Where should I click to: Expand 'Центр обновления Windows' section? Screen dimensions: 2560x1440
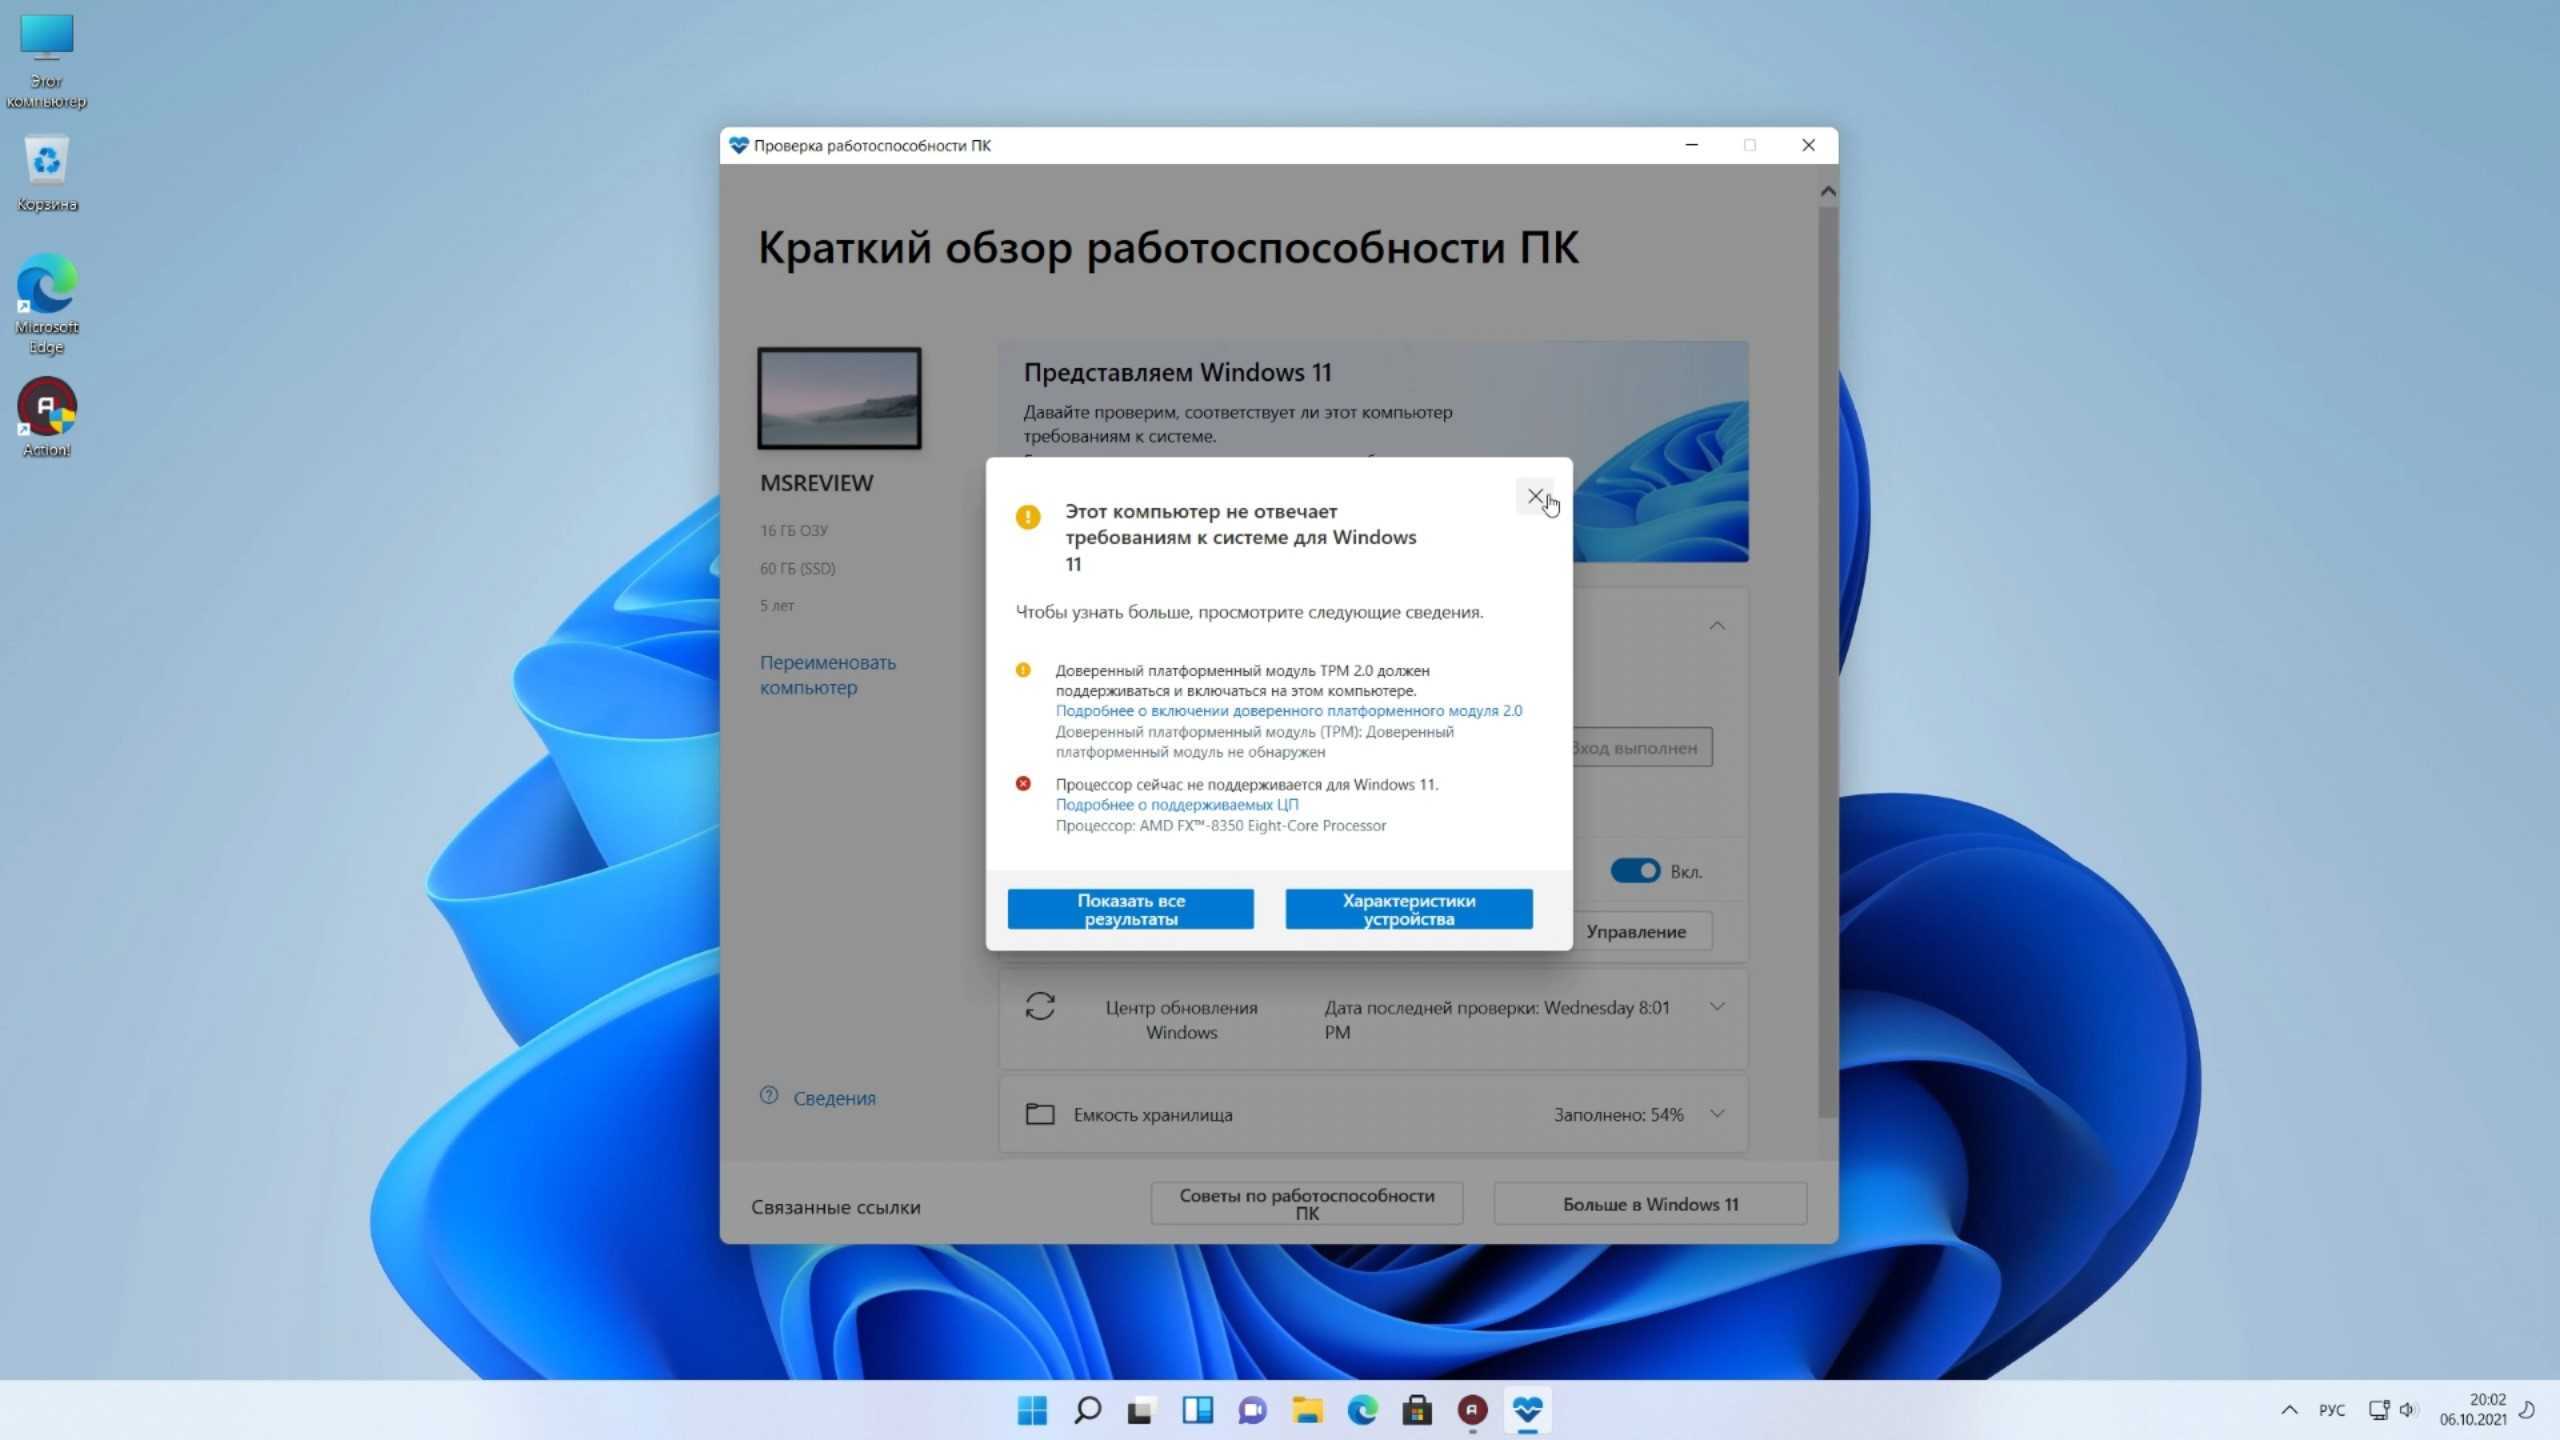[x=1717, y=1007]
